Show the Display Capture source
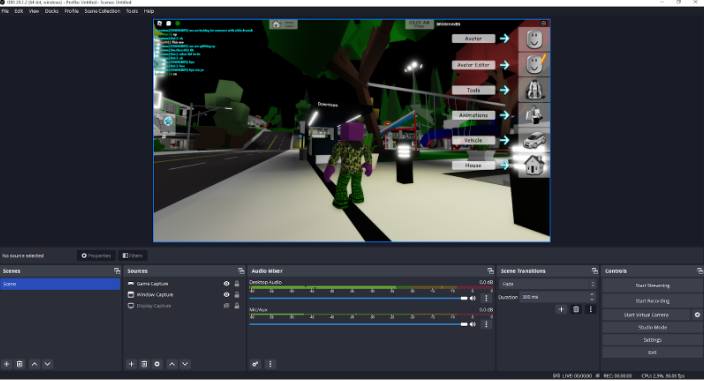Screen dimensions: 704x381 pyautogui.click(x=226, y=306)
